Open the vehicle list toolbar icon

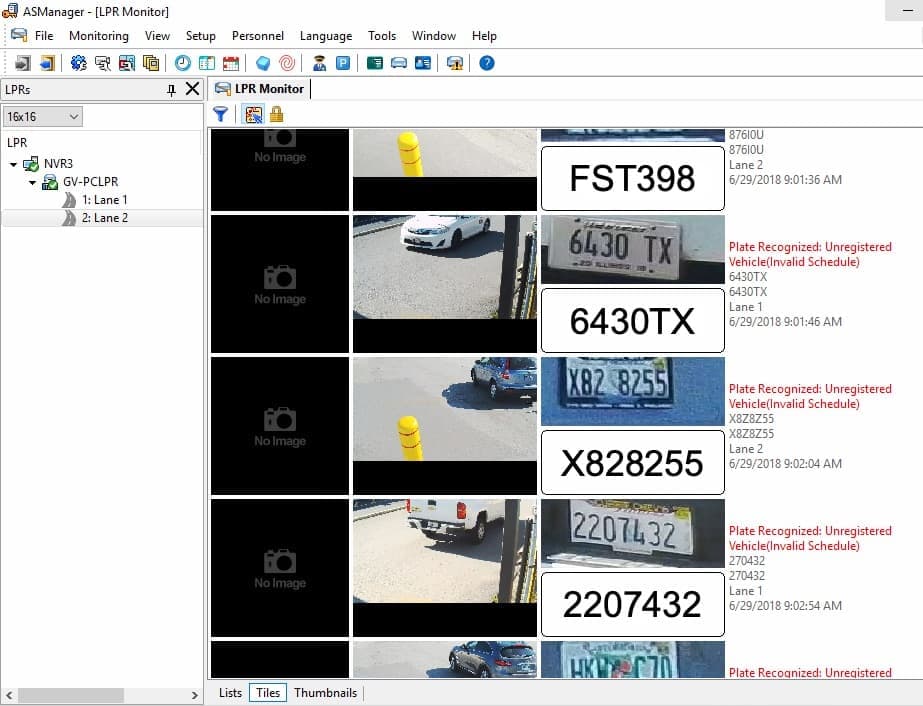[x=376, y=62]
